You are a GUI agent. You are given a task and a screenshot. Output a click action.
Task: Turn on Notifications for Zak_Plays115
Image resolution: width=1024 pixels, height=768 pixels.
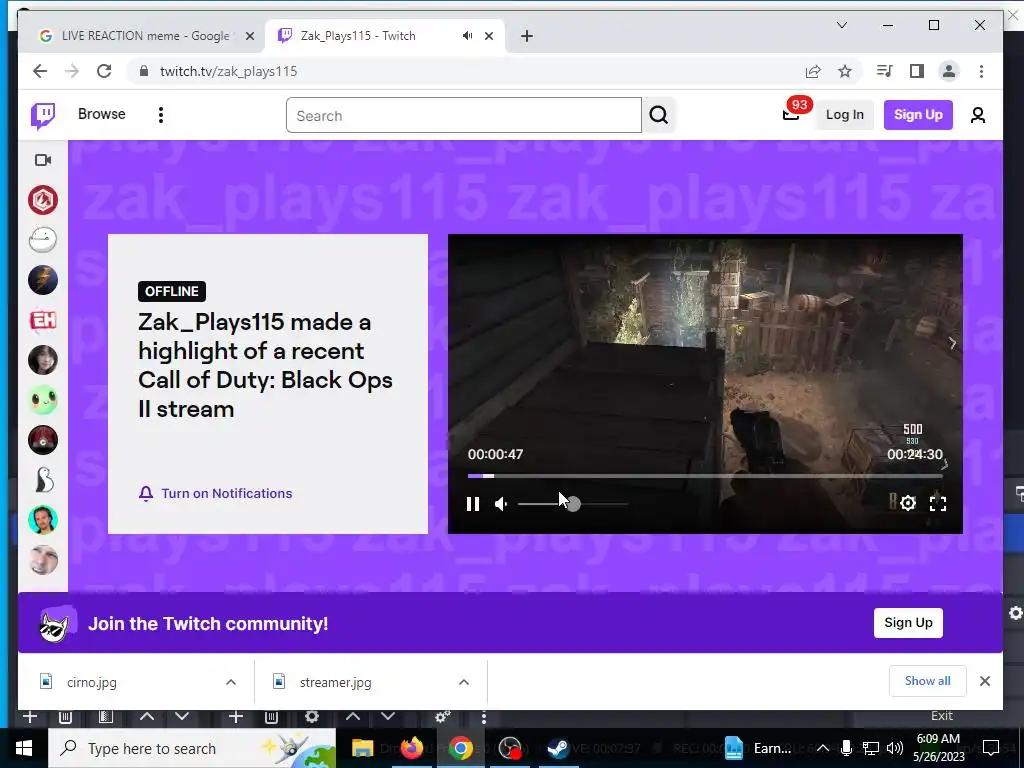(x=216, y=493)
